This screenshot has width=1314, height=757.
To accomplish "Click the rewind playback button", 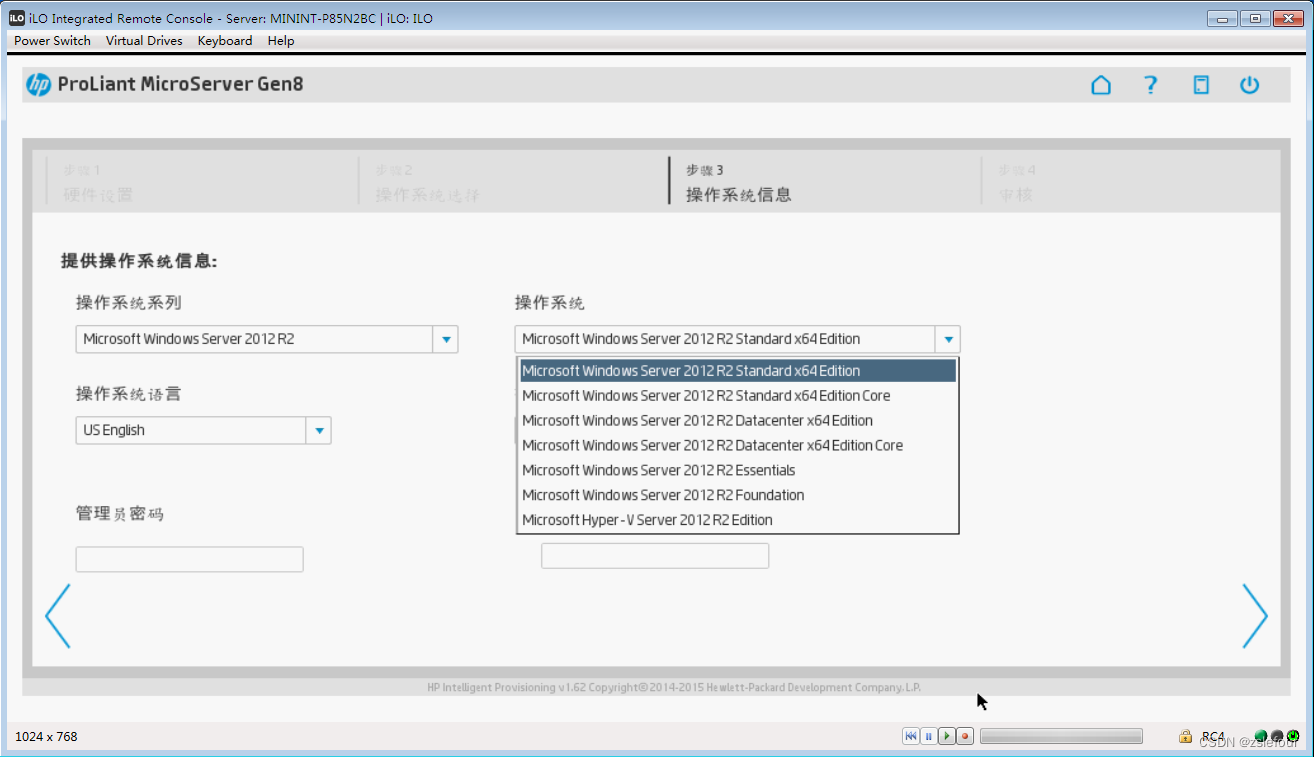I will (911, 736).
